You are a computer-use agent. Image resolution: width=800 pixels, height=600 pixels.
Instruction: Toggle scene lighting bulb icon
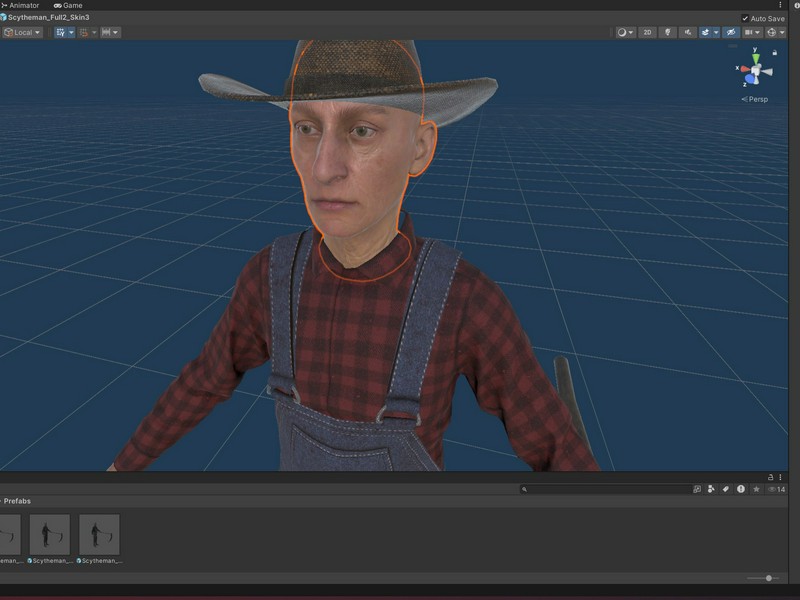(667, 32)
